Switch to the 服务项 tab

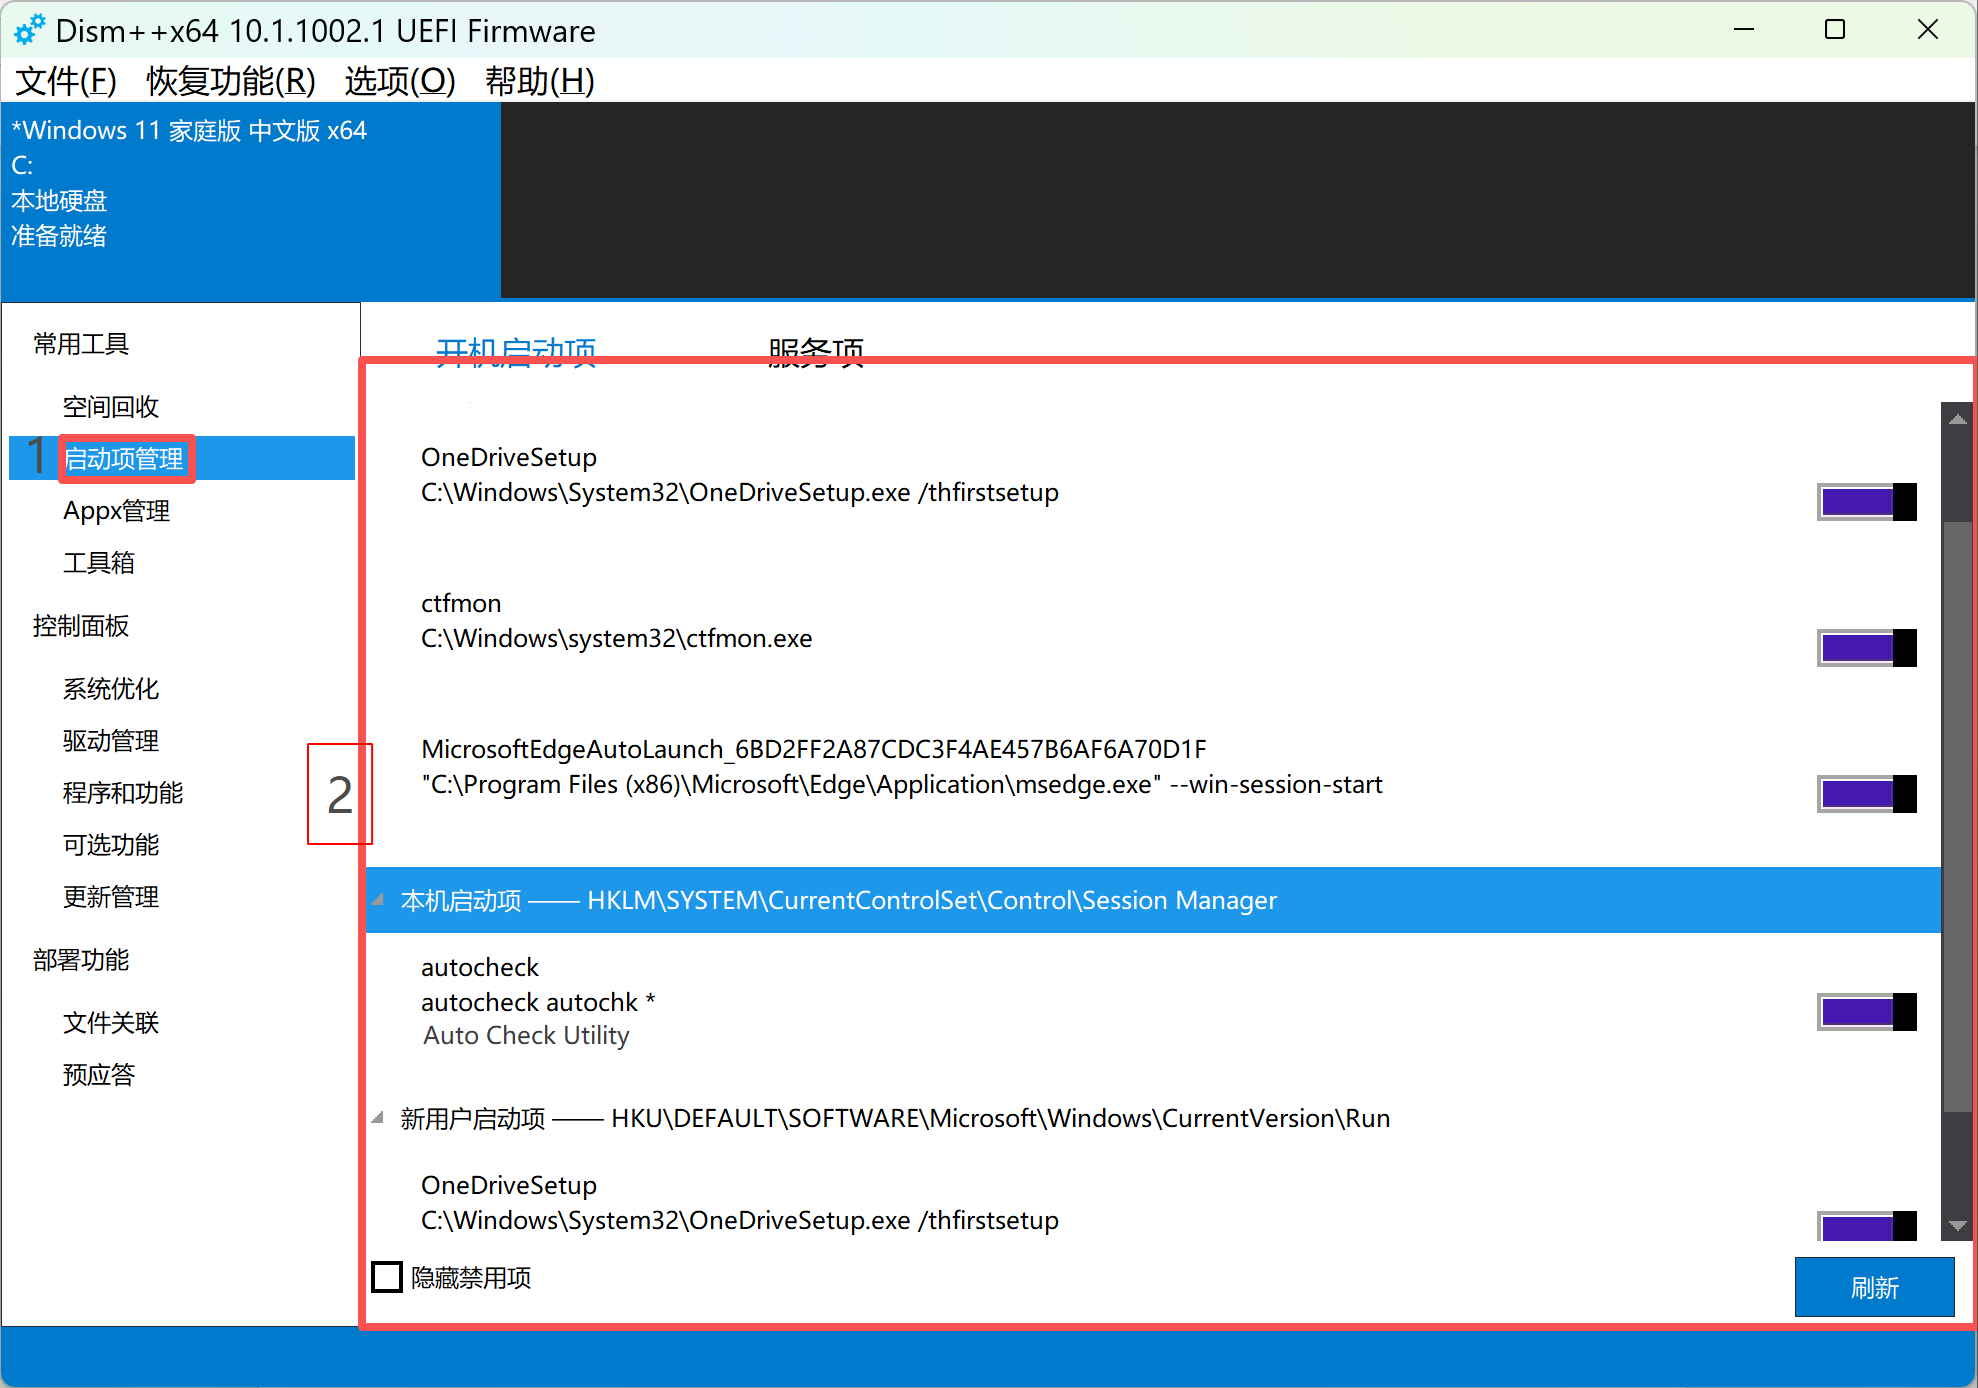[x=816, y=351]
